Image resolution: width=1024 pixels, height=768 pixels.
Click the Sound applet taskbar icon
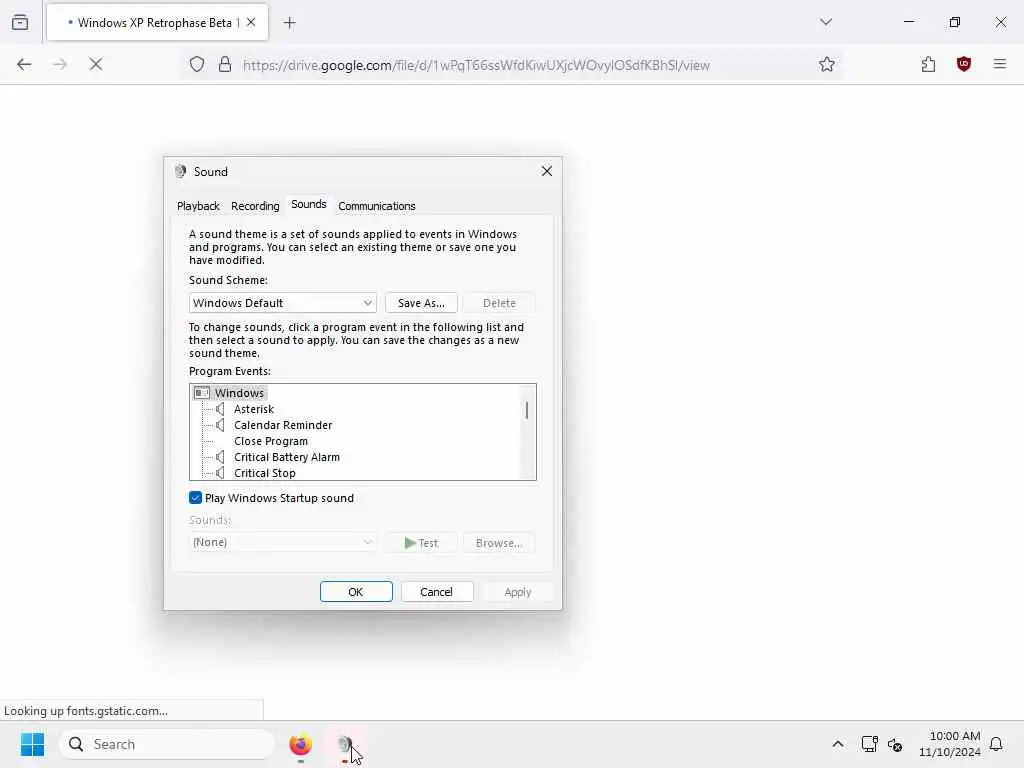coord(345,744)
